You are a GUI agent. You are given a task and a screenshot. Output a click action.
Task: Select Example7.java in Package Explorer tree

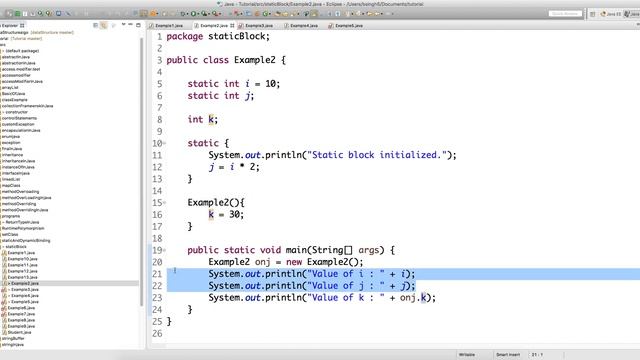click(x=20, y=314)
